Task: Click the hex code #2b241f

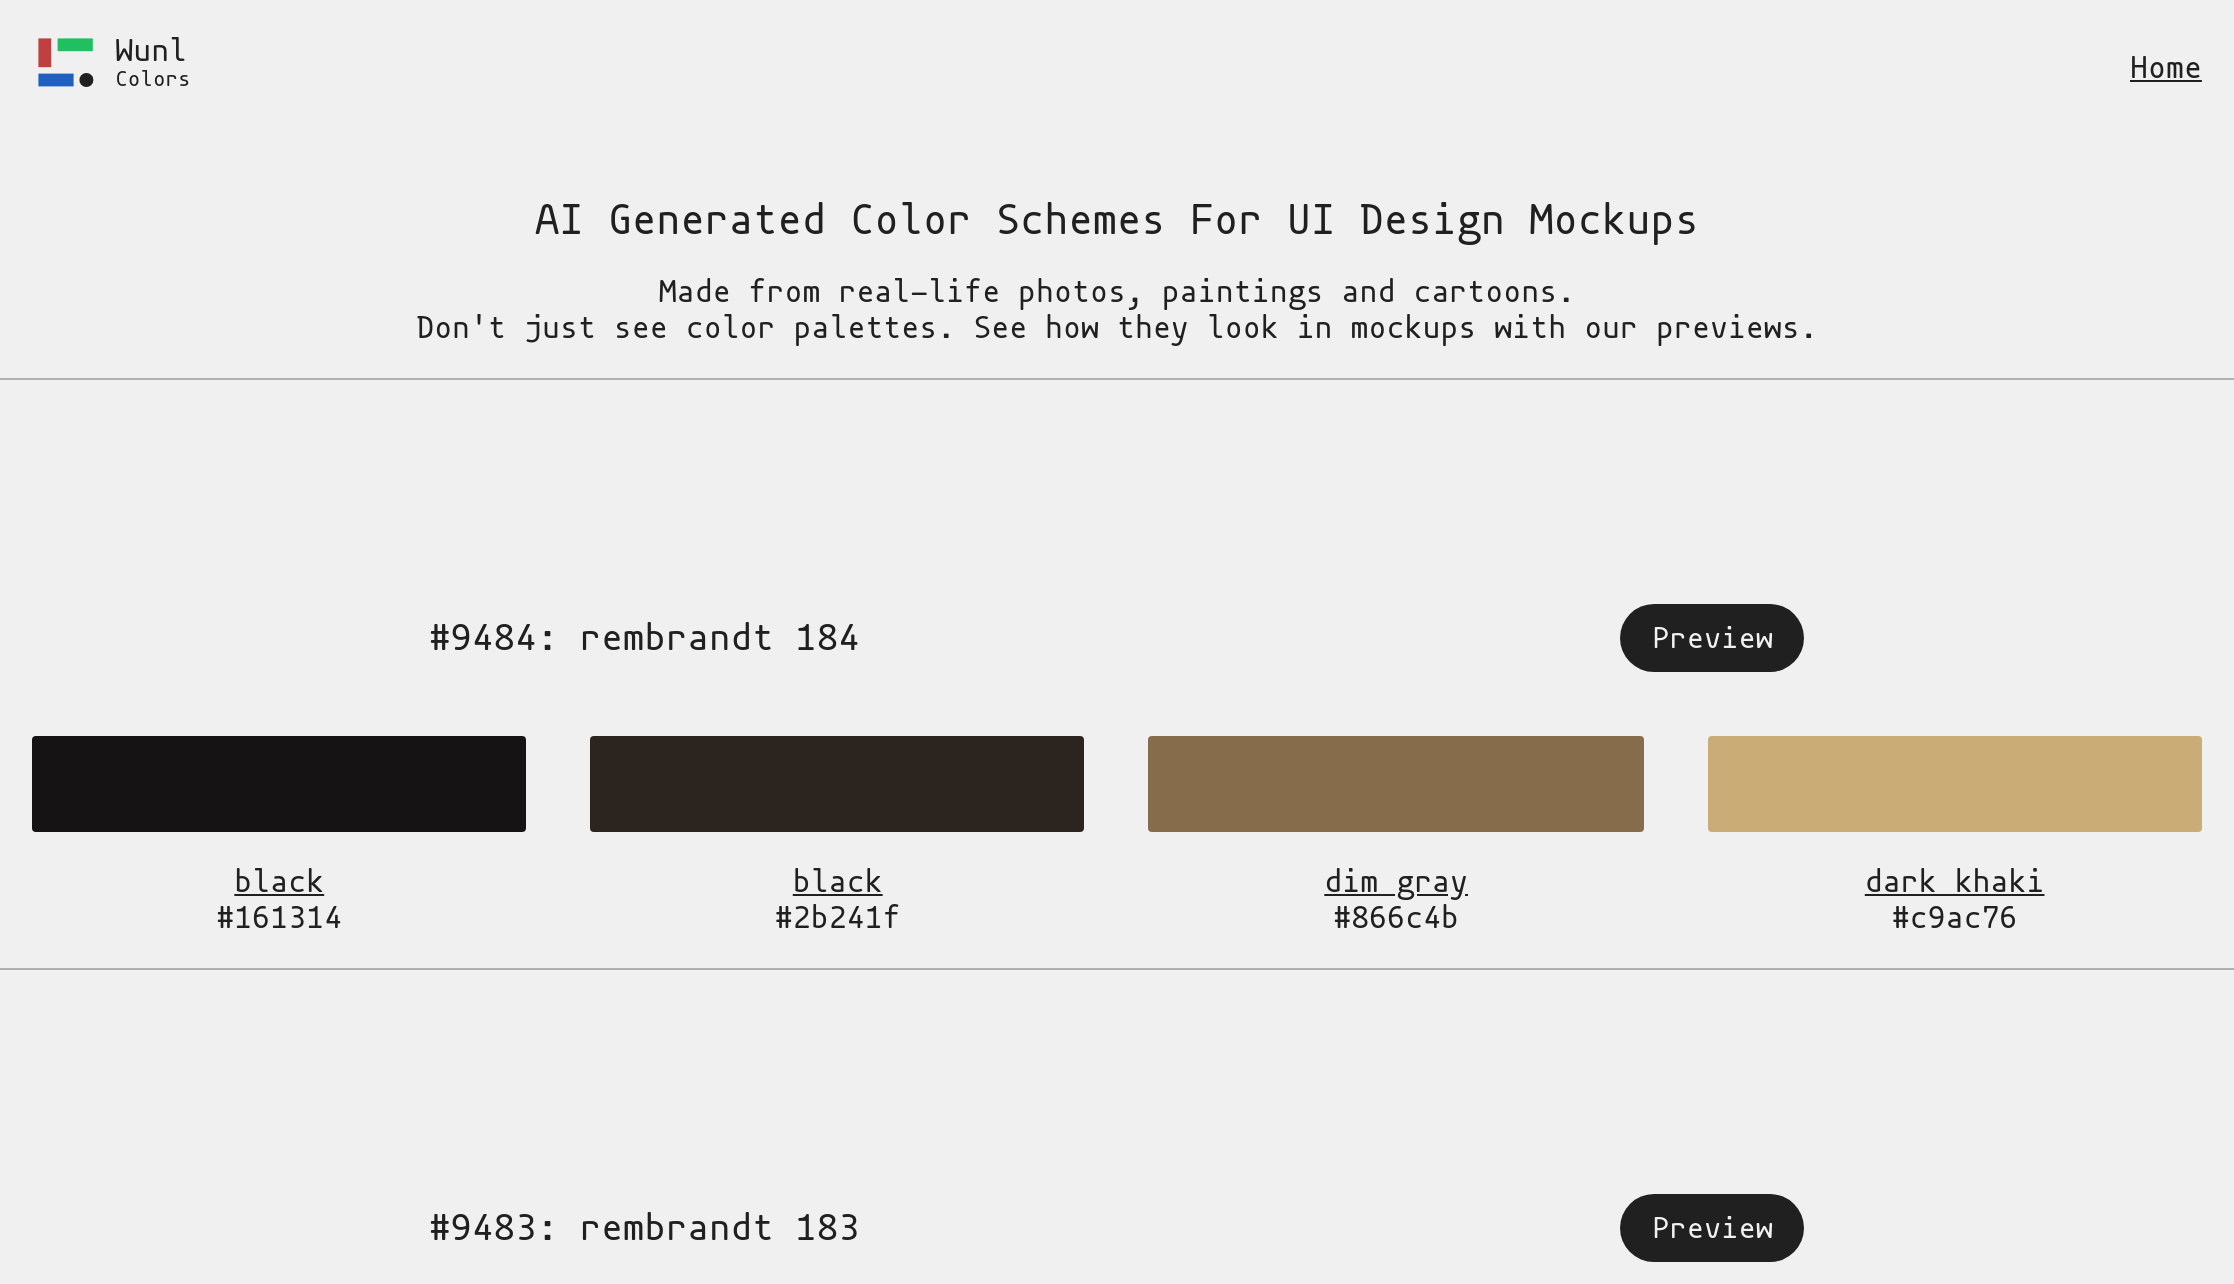Action: pos(836,917)
